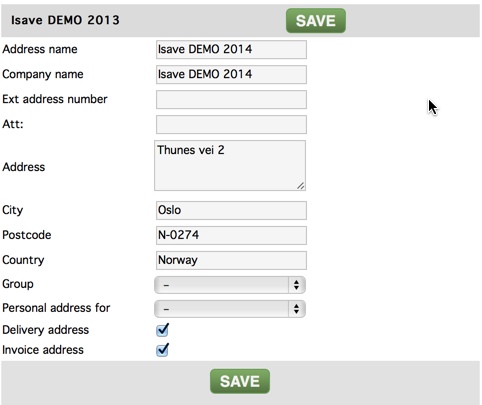Open the Personal address for dropdown
482x405 pixels.
[x=230, y=309]
